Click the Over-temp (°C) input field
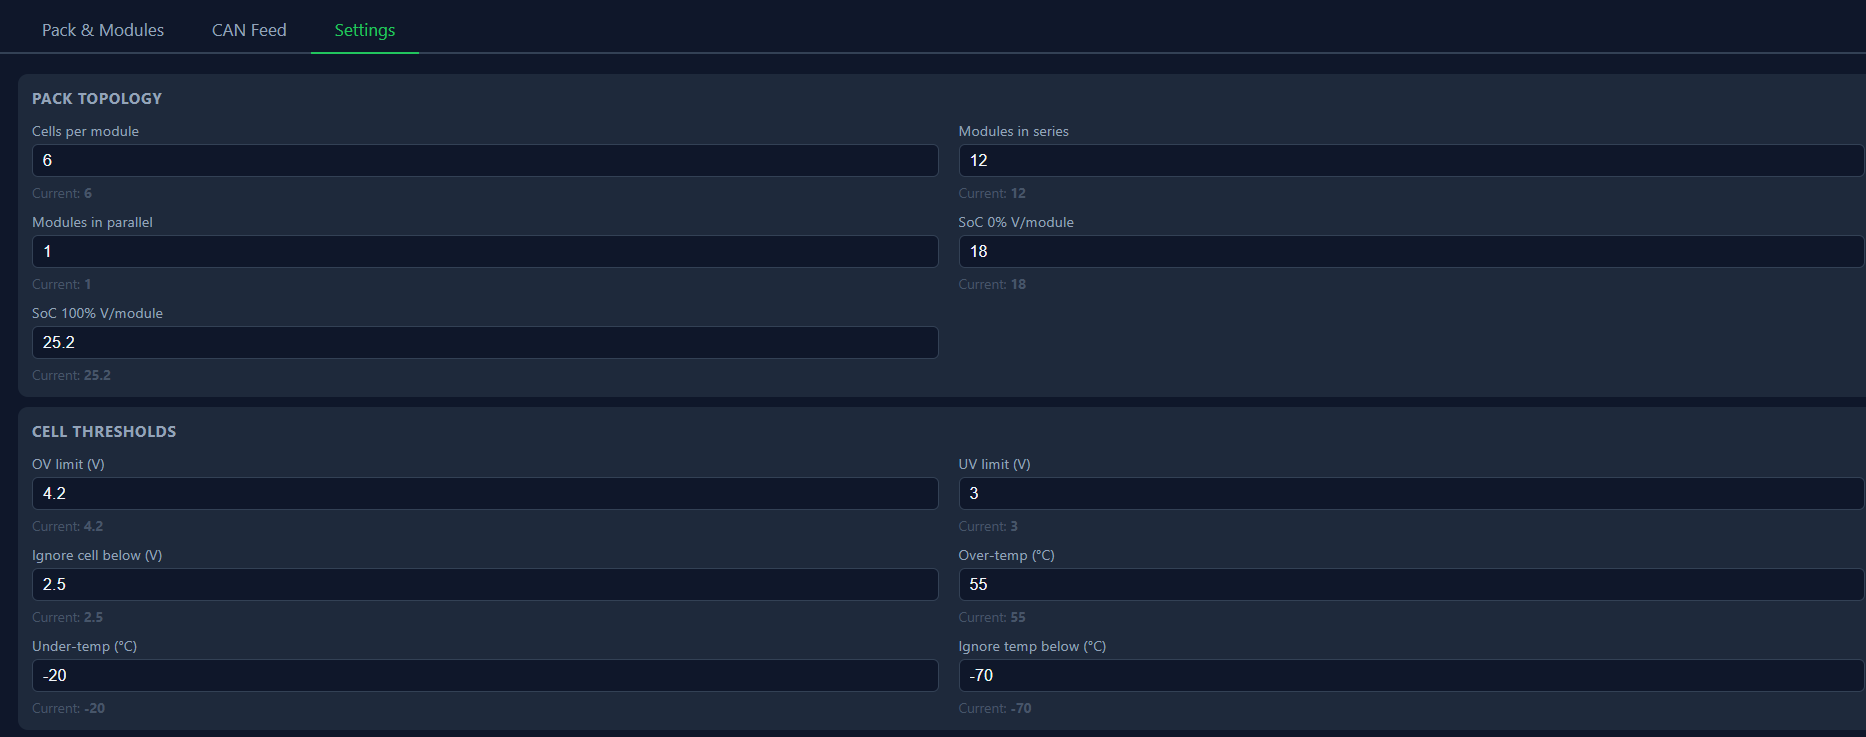1866x737 pixels. pos(1410,585)
